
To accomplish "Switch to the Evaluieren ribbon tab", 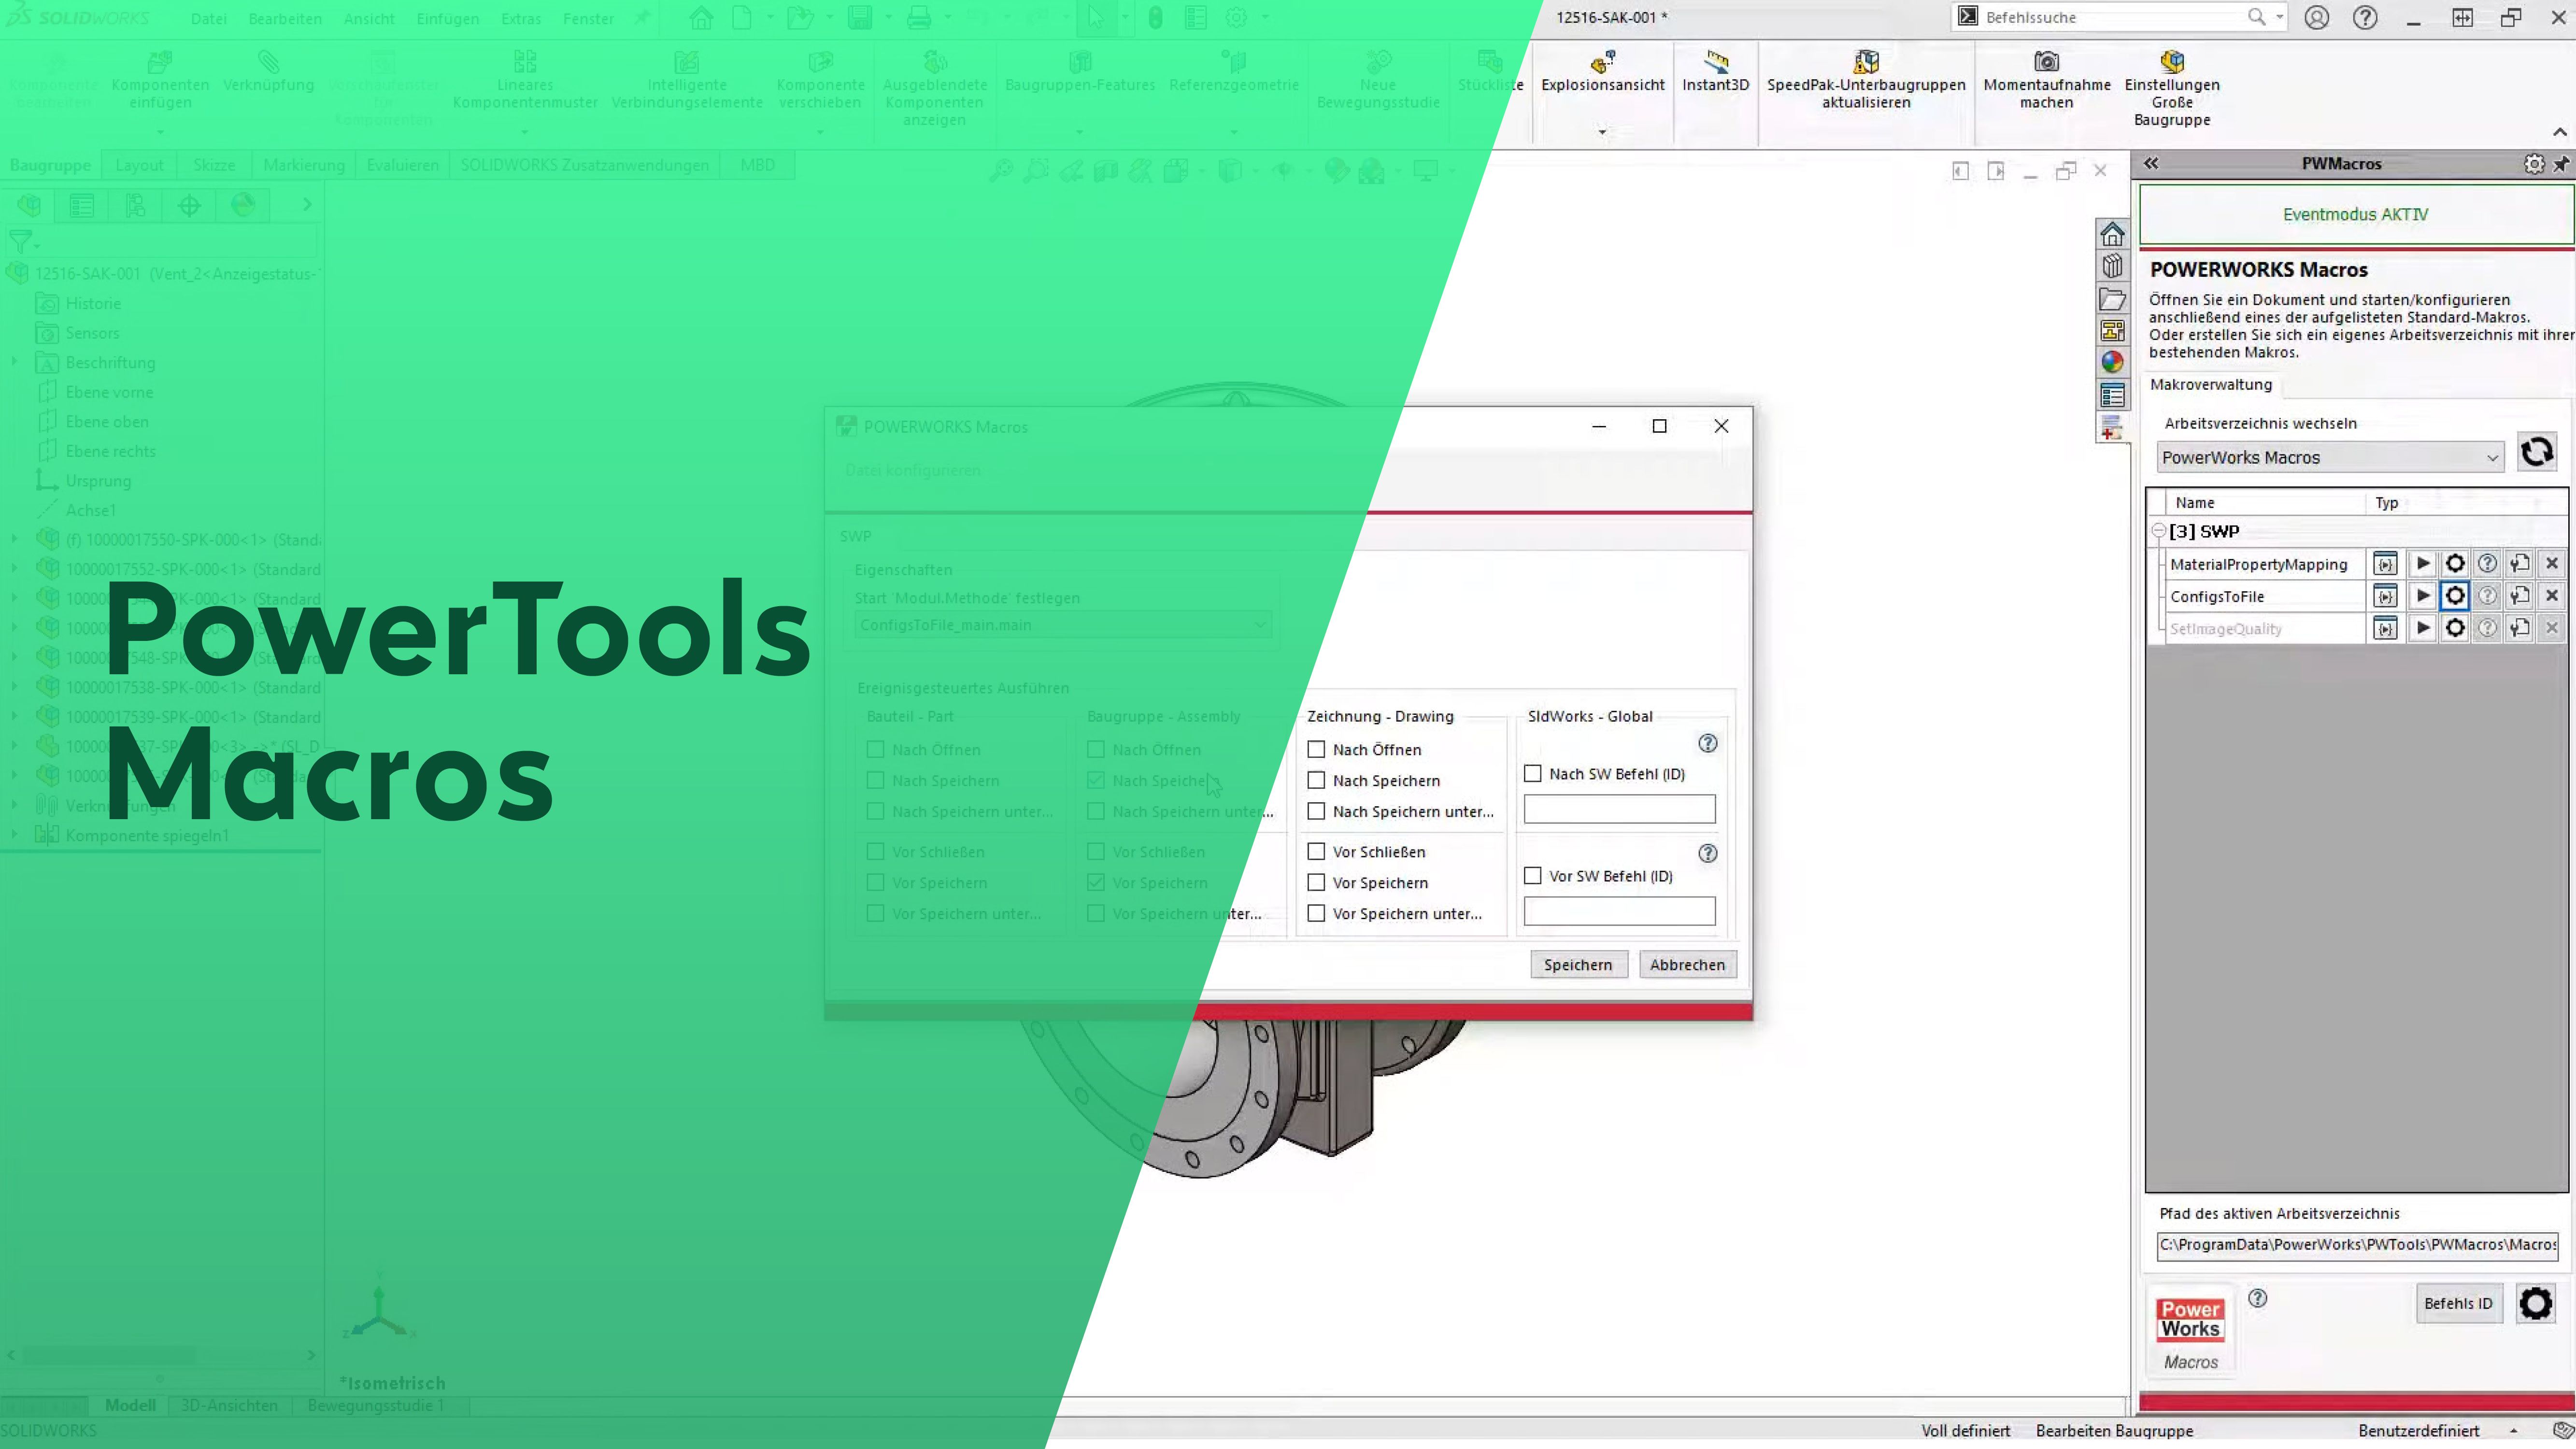I will click(x=402, y=164).
